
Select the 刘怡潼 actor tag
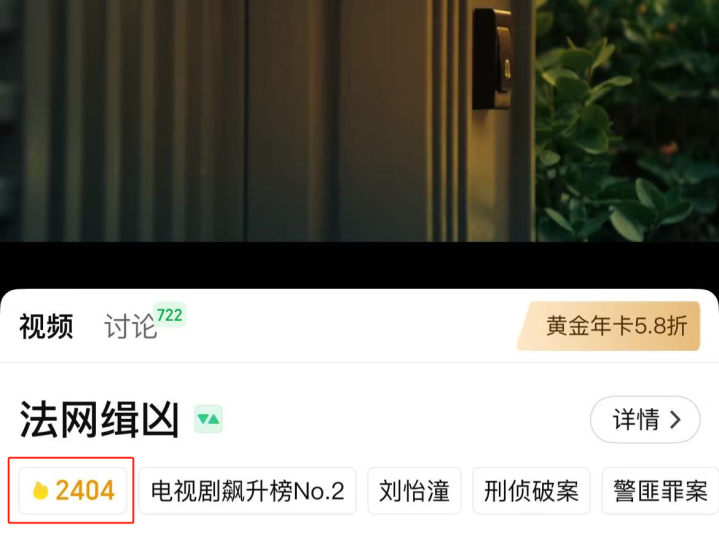coord(414,491)
